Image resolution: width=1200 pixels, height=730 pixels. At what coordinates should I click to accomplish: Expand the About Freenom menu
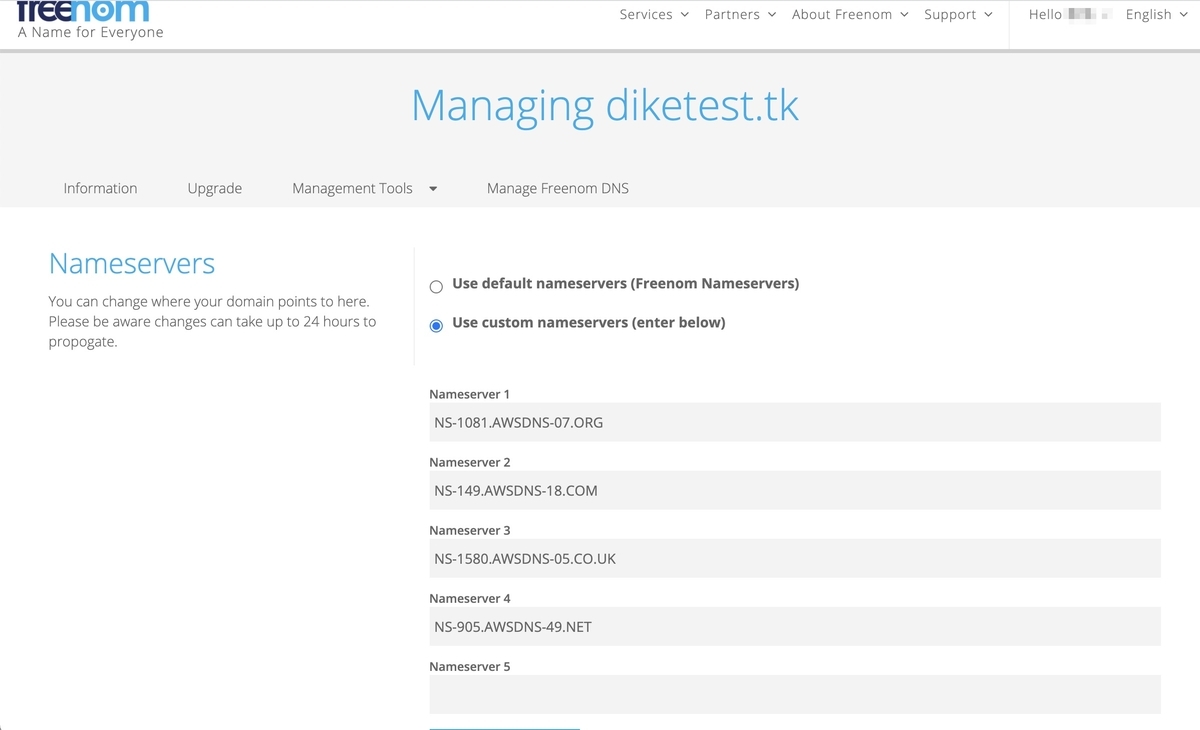tap(850, 14)
